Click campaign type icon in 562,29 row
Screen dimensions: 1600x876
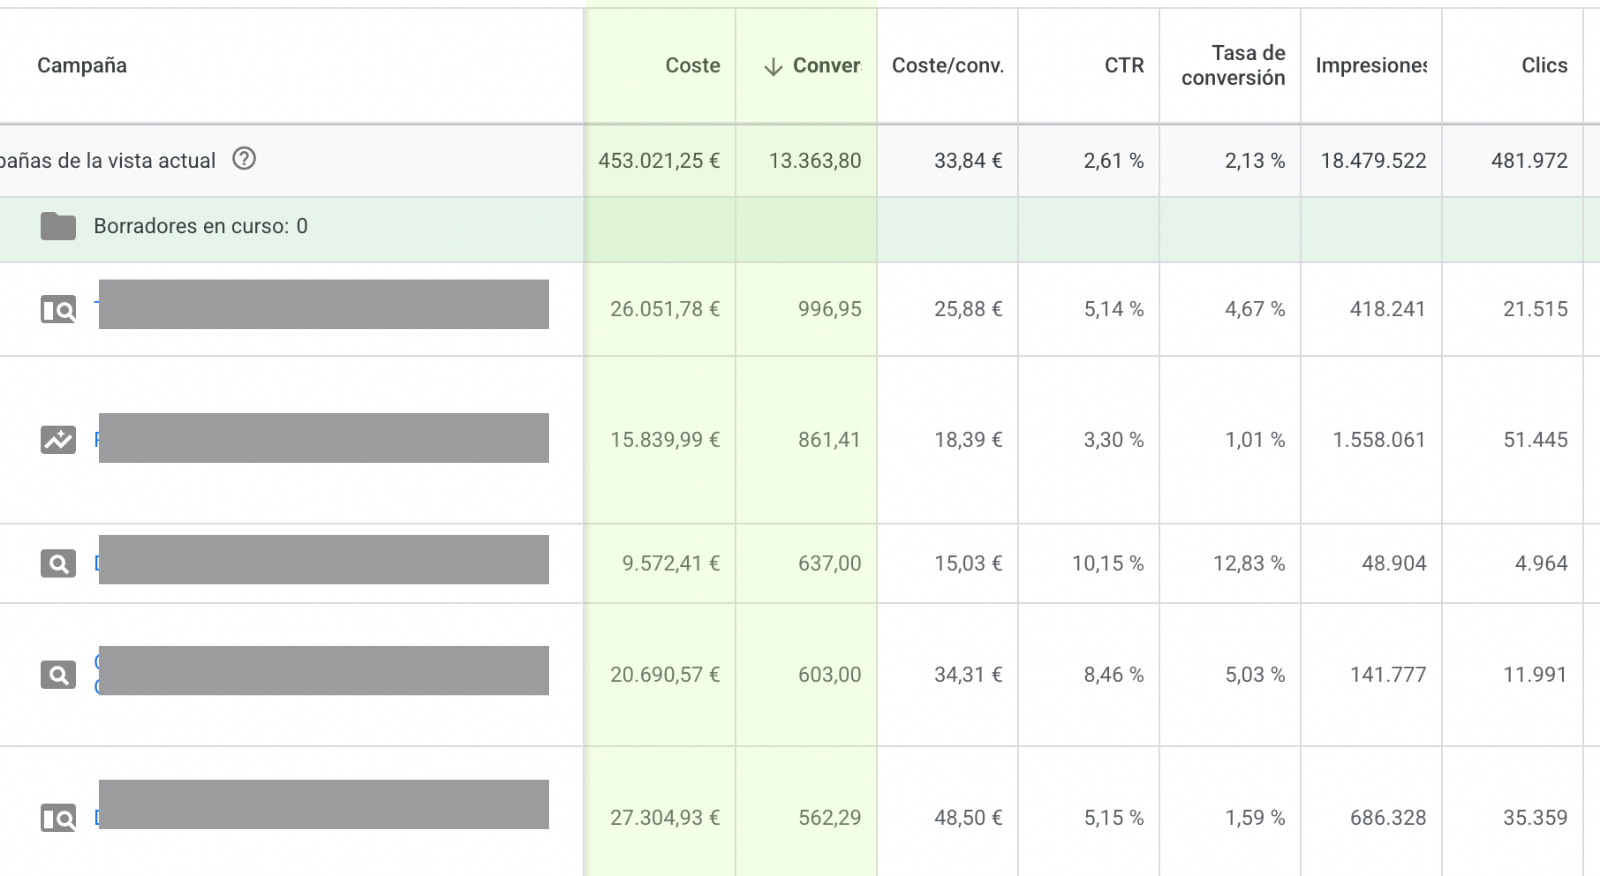pyautogui.click(x=58, y=818)
